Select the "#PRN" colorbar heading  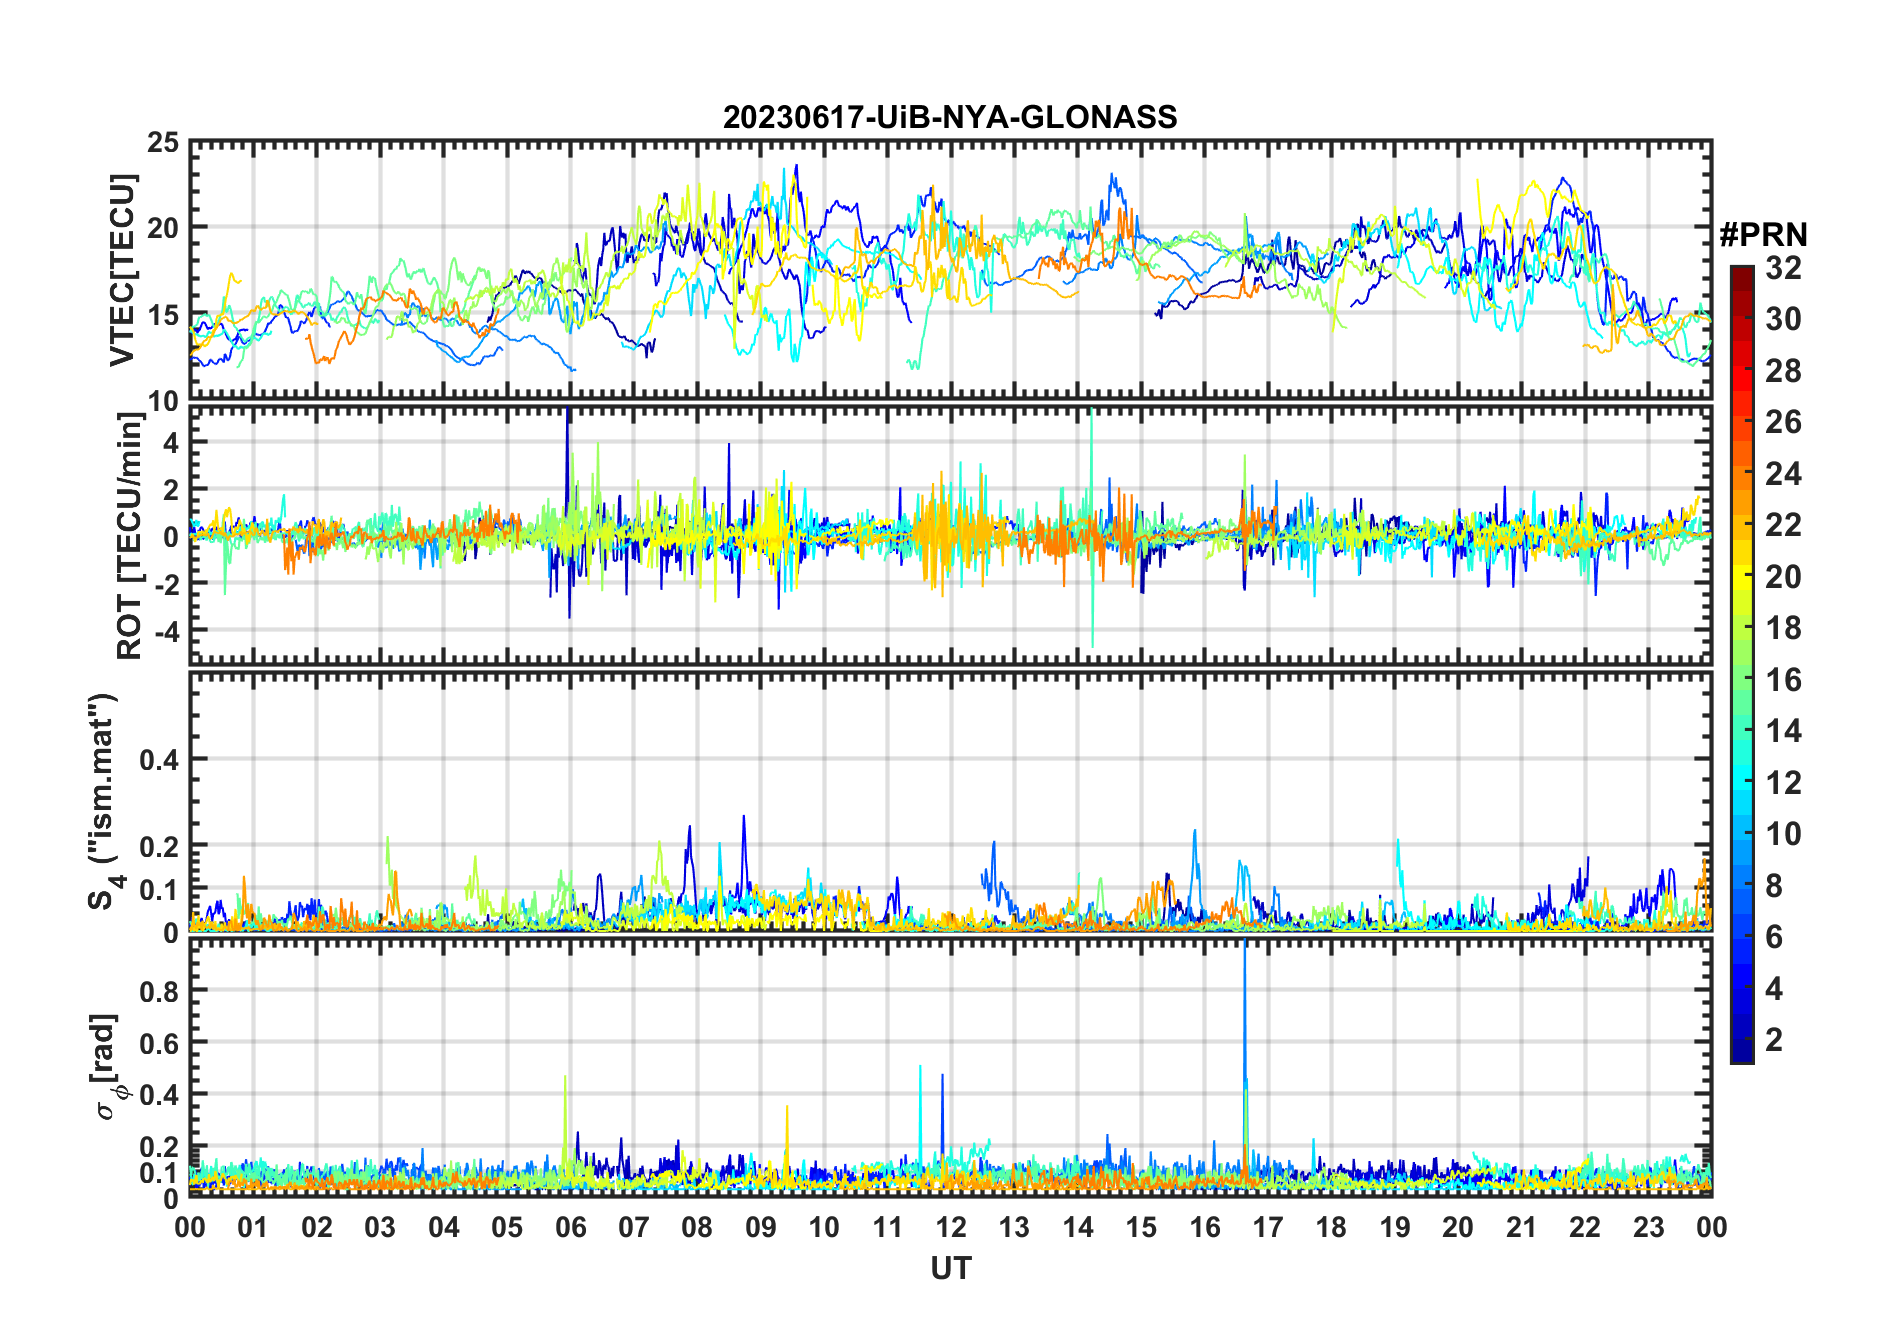click(1763, 234)
